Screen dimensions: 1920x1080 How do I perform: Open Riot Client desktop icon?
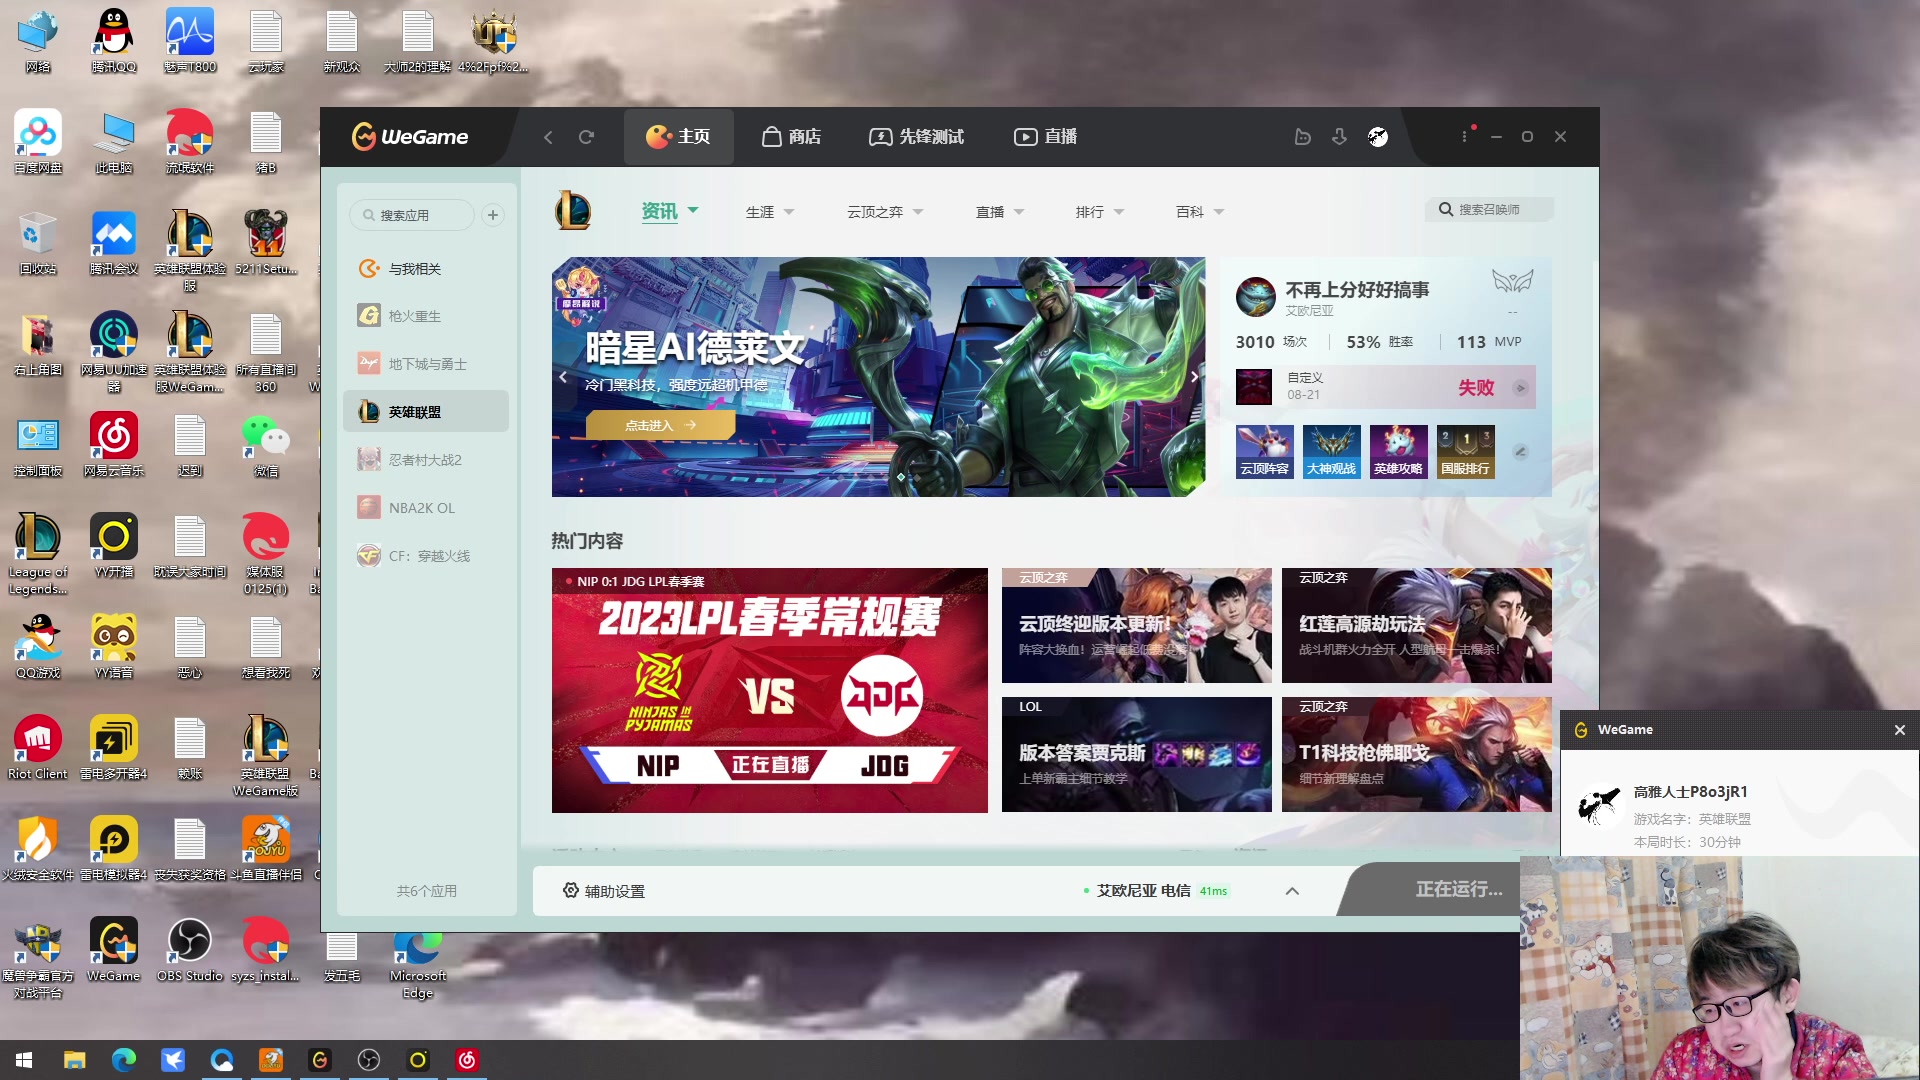[38, 748]
